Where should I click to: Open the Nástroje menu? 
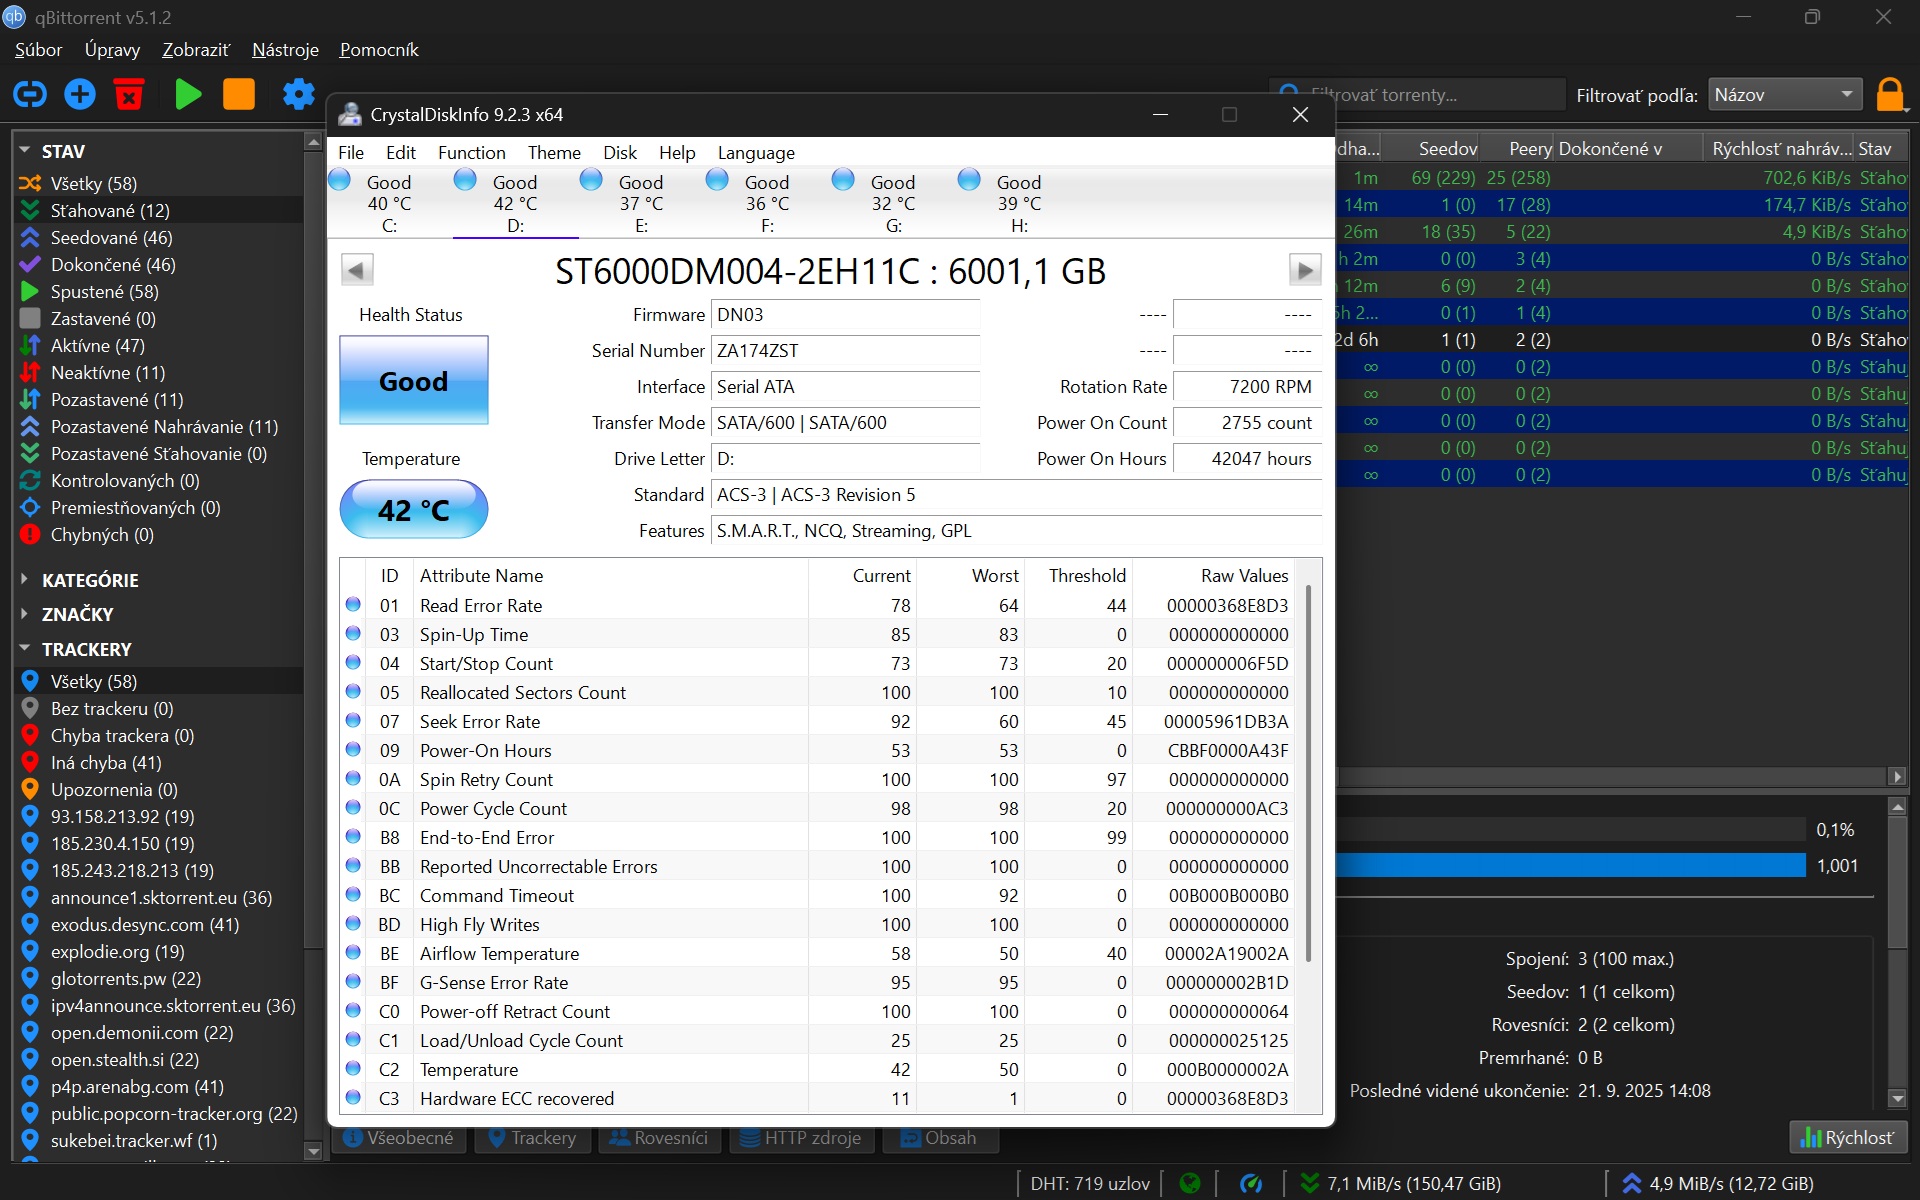[x=285, y=50]
